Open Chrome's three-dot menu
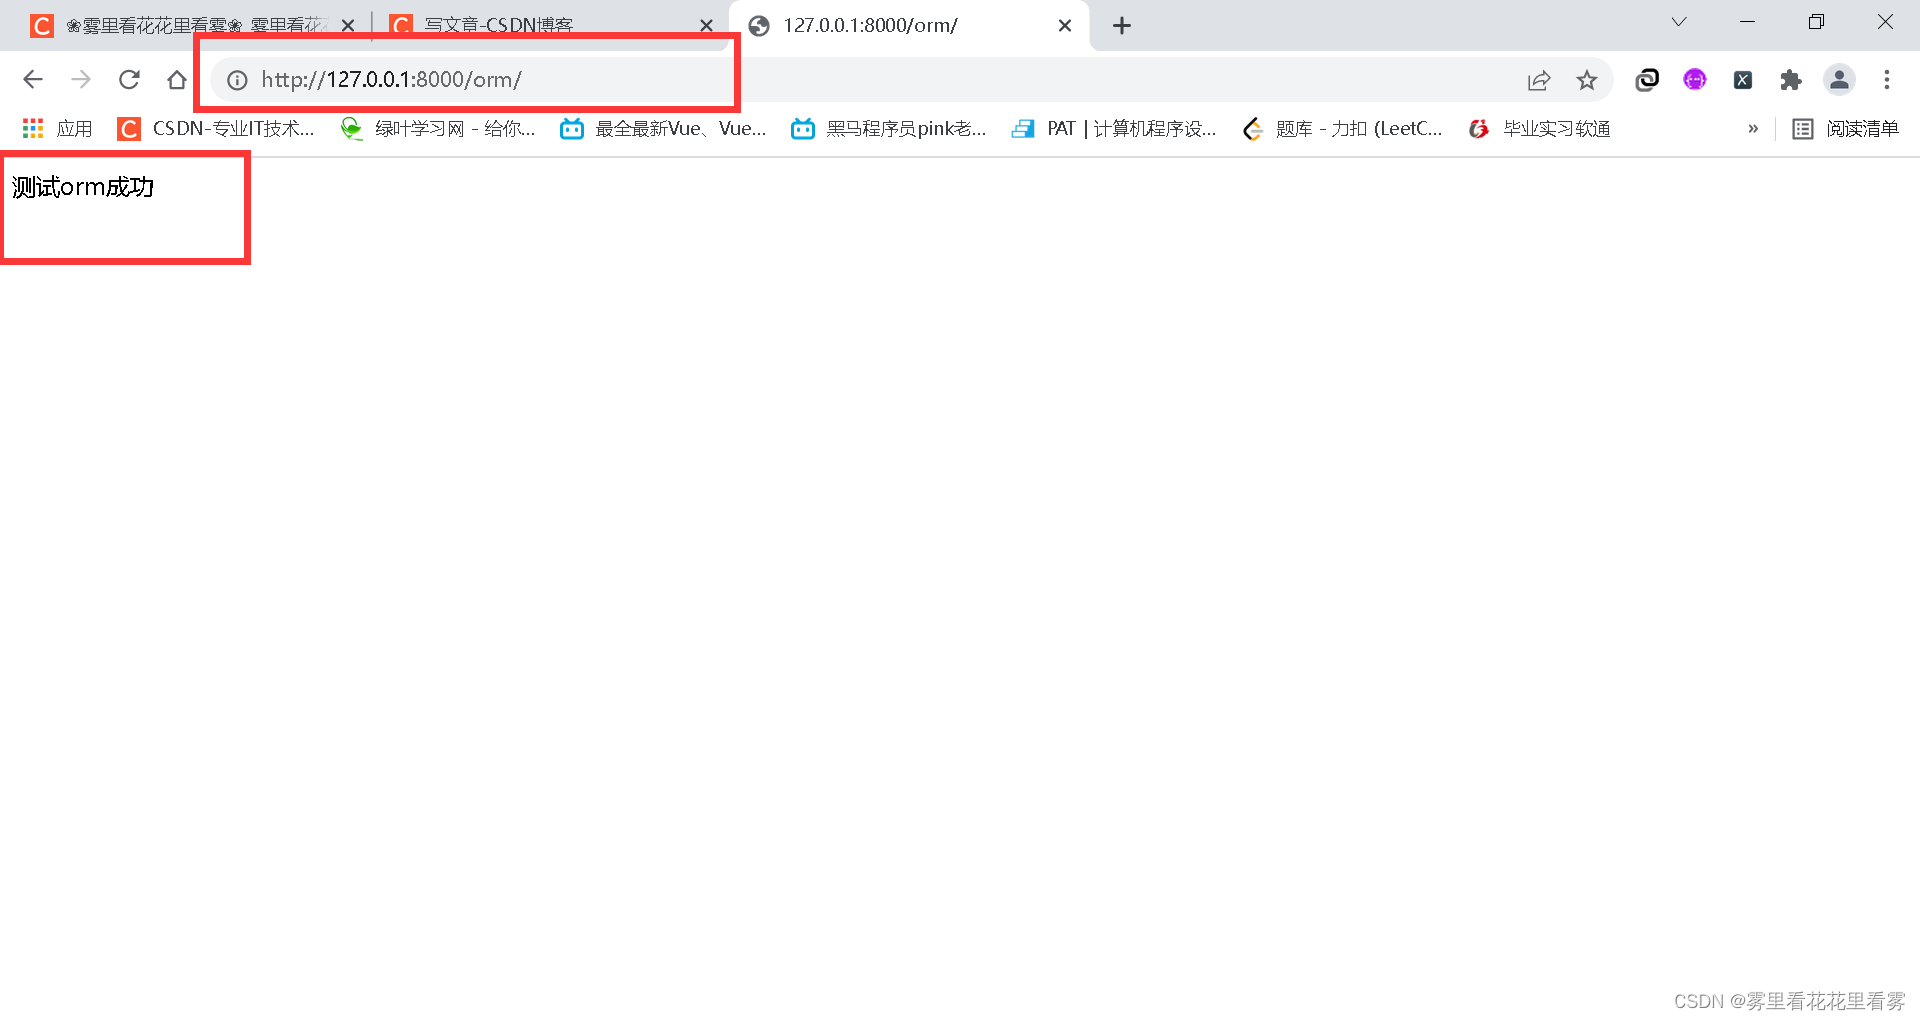This screenshot has width=1920, height=1020. tap(1887, 80)
